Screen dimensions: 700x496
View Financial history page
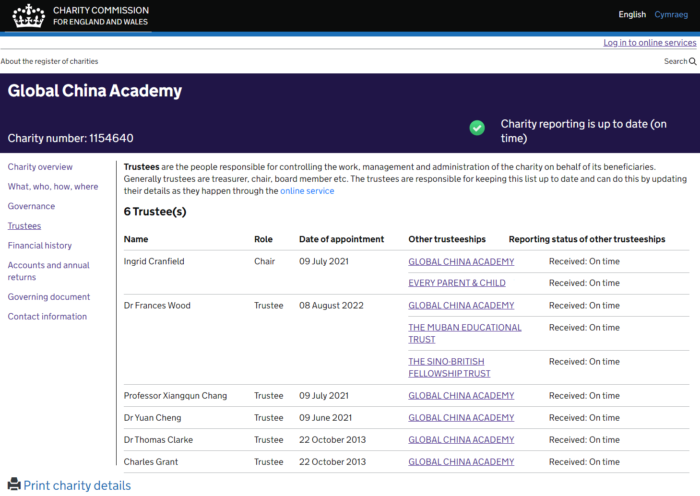(x=40, y=246)
